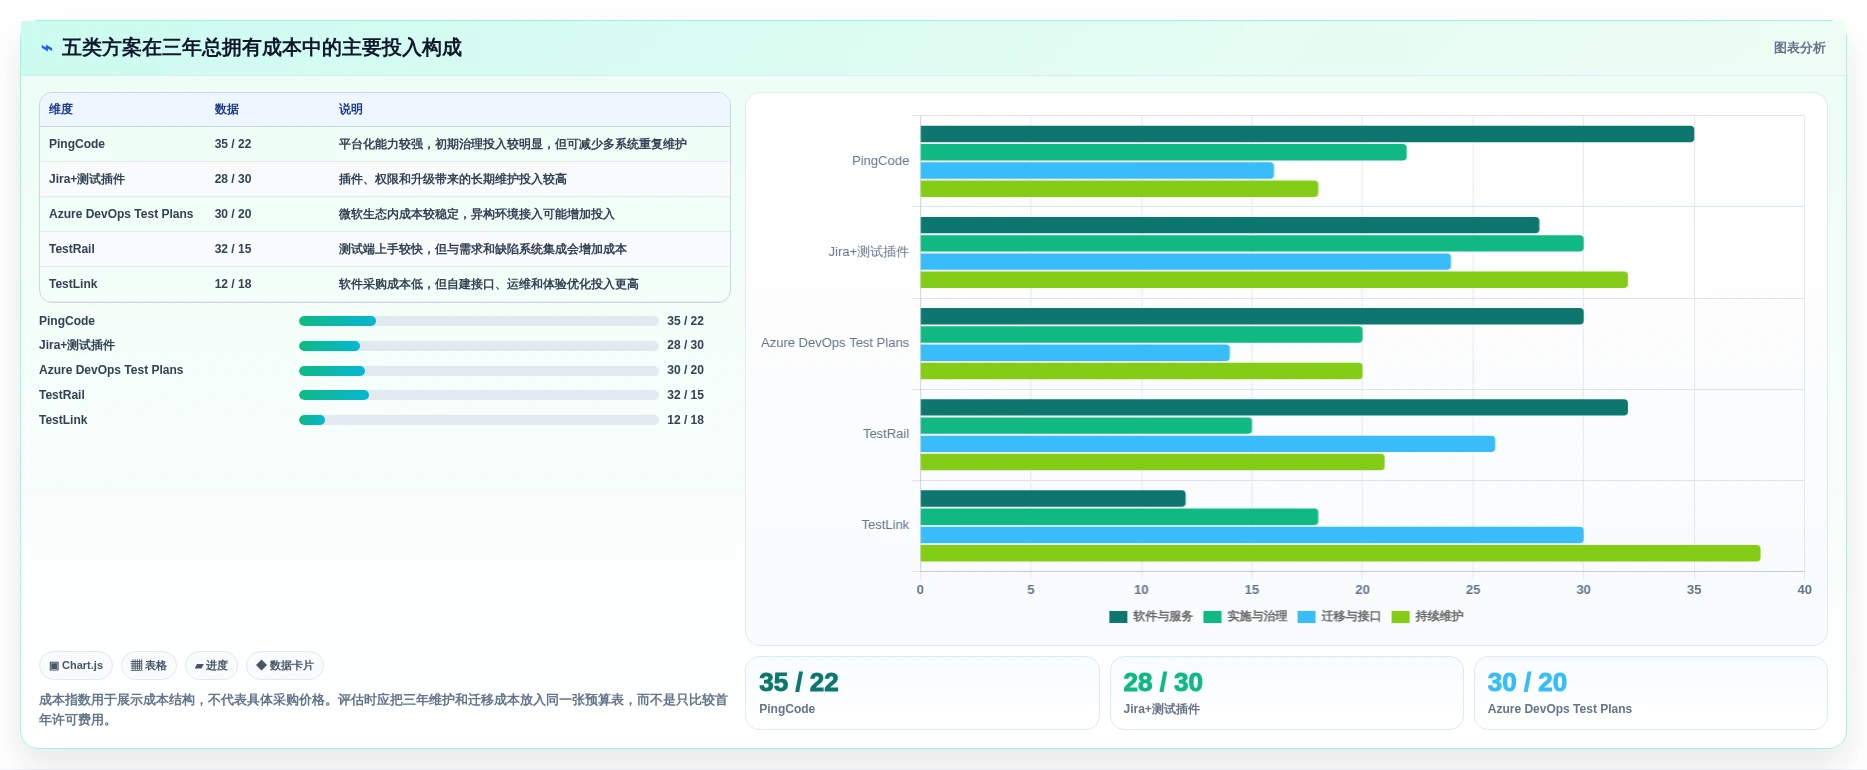
Task: Click the TestRail progress bar
Action: [478, 395]
